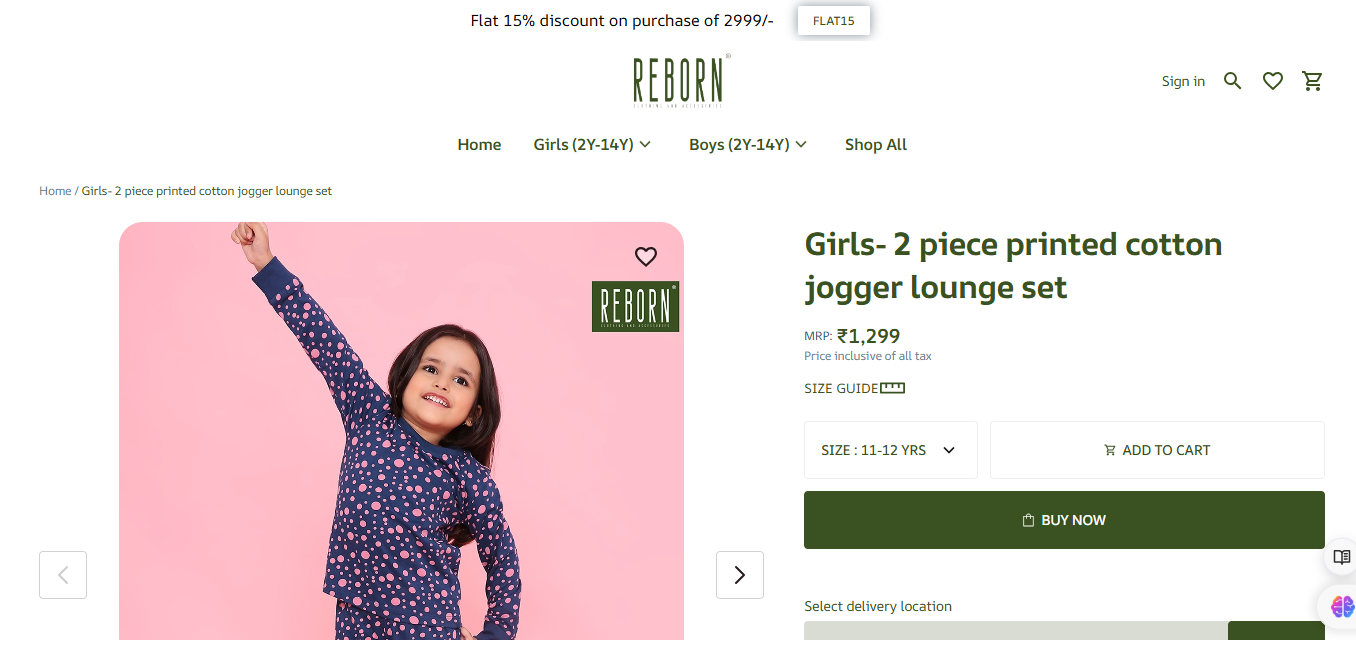Image resolution: width=1356 pixels, height=672 pixels.
Task: Open the Shop All menu item
Action: pyautogui.click(x=875, y=145)
